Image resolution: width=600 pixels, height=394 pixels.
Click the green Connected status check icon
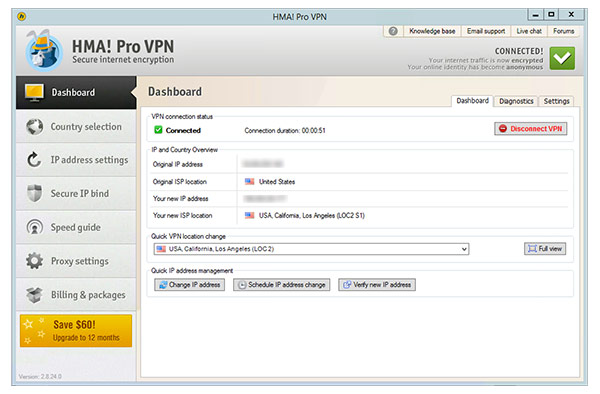pos(158,130)
